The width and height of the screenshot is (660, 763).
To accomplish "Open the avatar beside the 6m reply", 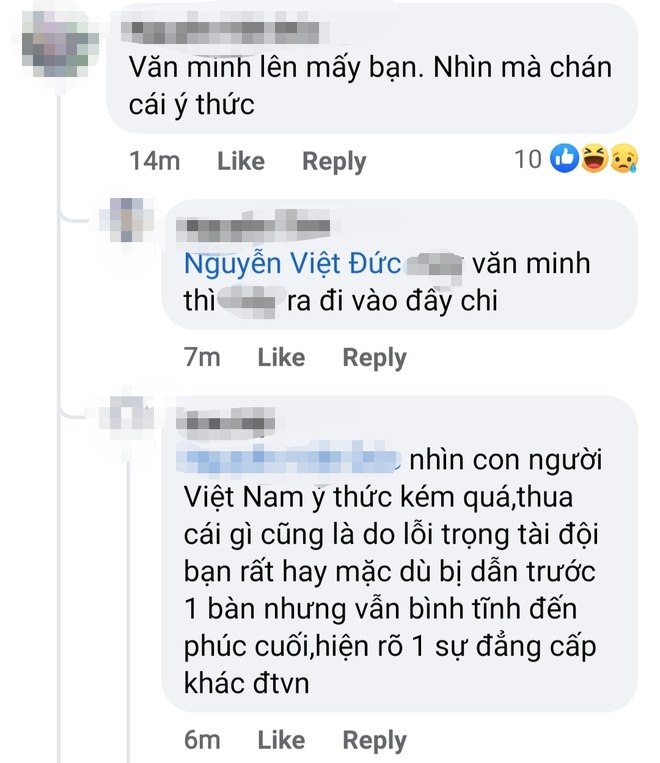I will 127,413.
